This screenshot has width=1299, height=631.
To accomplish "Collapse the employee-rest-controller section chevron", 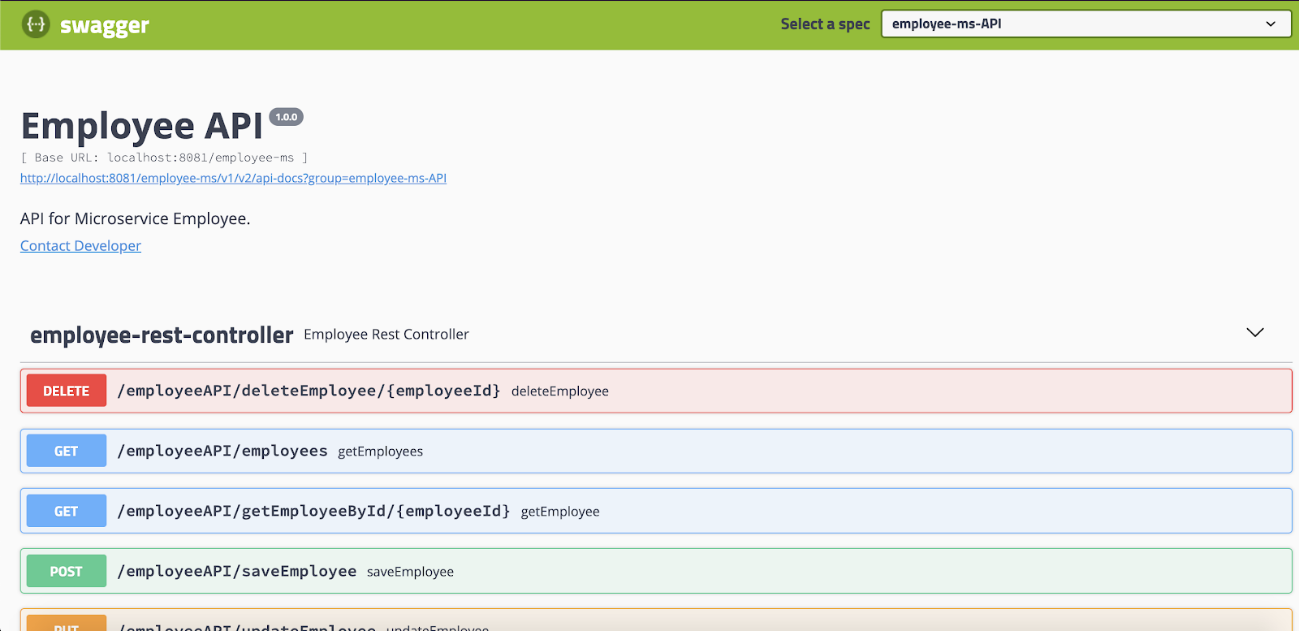I will 1254,333.
